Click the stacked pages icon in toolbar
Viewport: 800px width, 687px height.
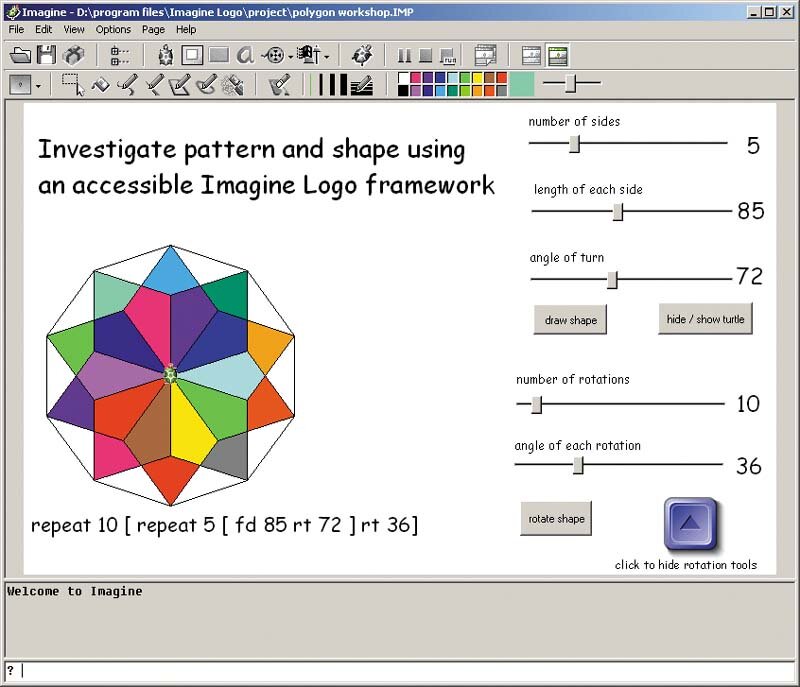pyautogui.click(x=485, y=55)
